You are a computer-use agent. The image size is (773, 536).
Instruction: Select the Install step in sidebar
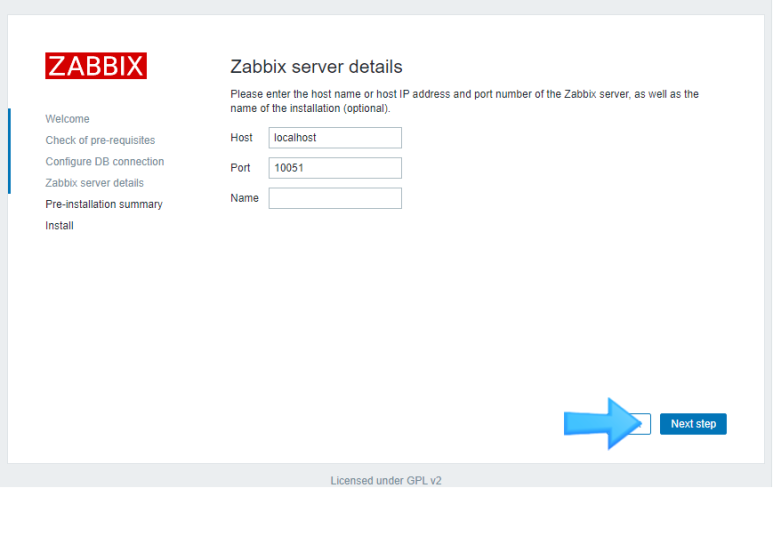pos(59,225)
